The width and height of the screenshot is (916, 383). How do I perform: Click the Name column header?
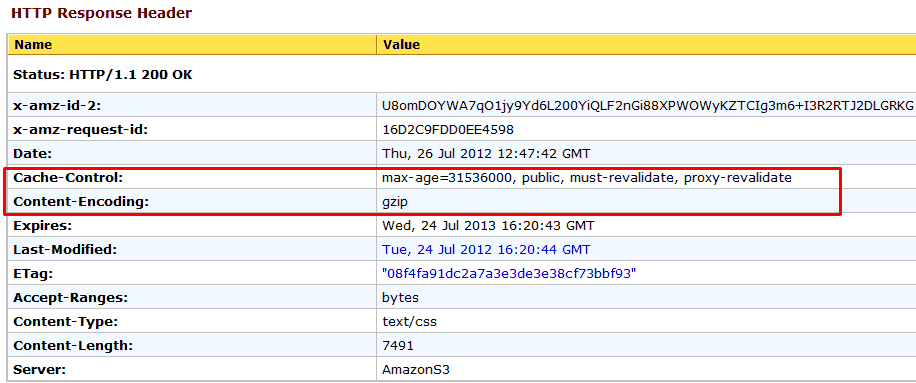click(193, 44)
